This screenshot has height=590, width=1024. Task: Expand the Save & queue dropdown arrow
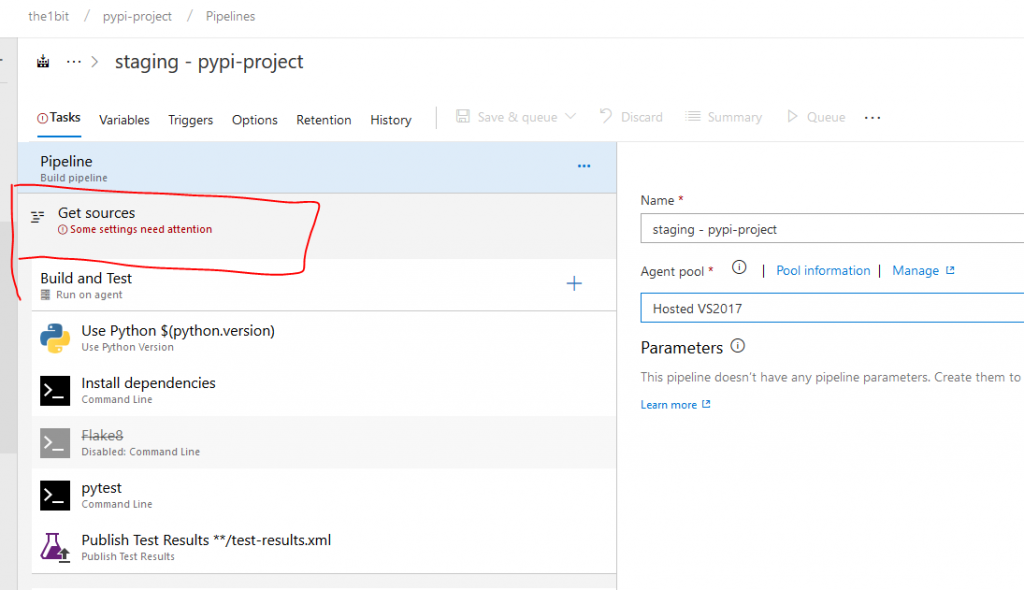pyautogui.click(x=570, y=116)
